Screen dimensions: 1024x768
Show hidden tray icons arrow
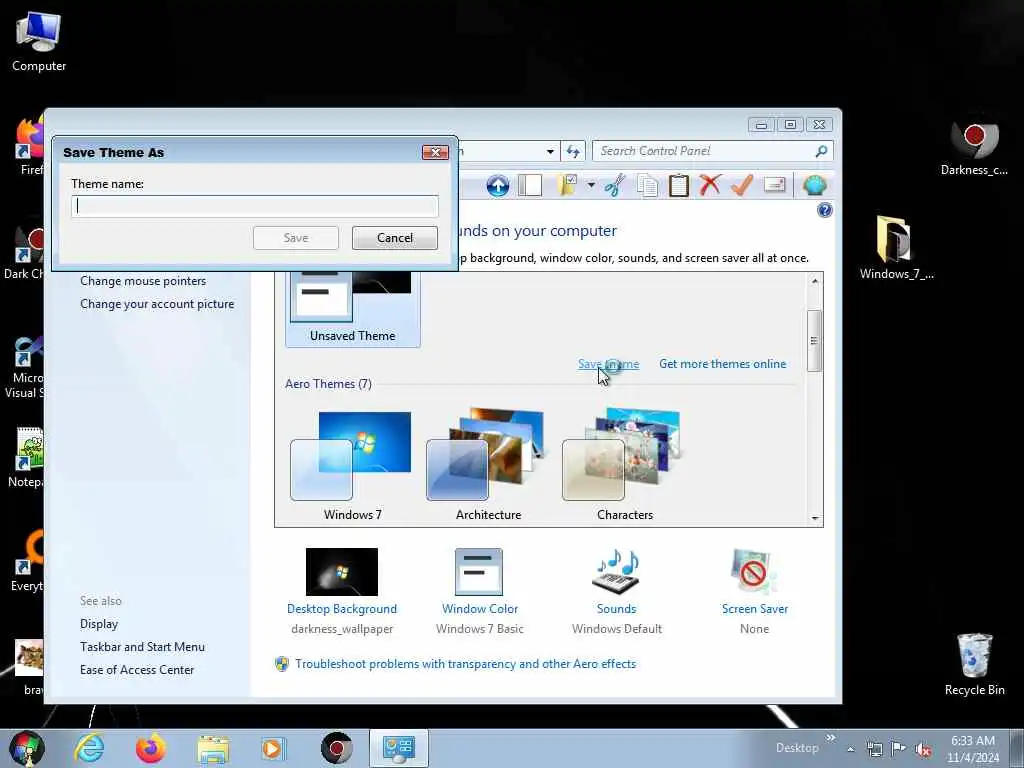[x=850, y=749]
